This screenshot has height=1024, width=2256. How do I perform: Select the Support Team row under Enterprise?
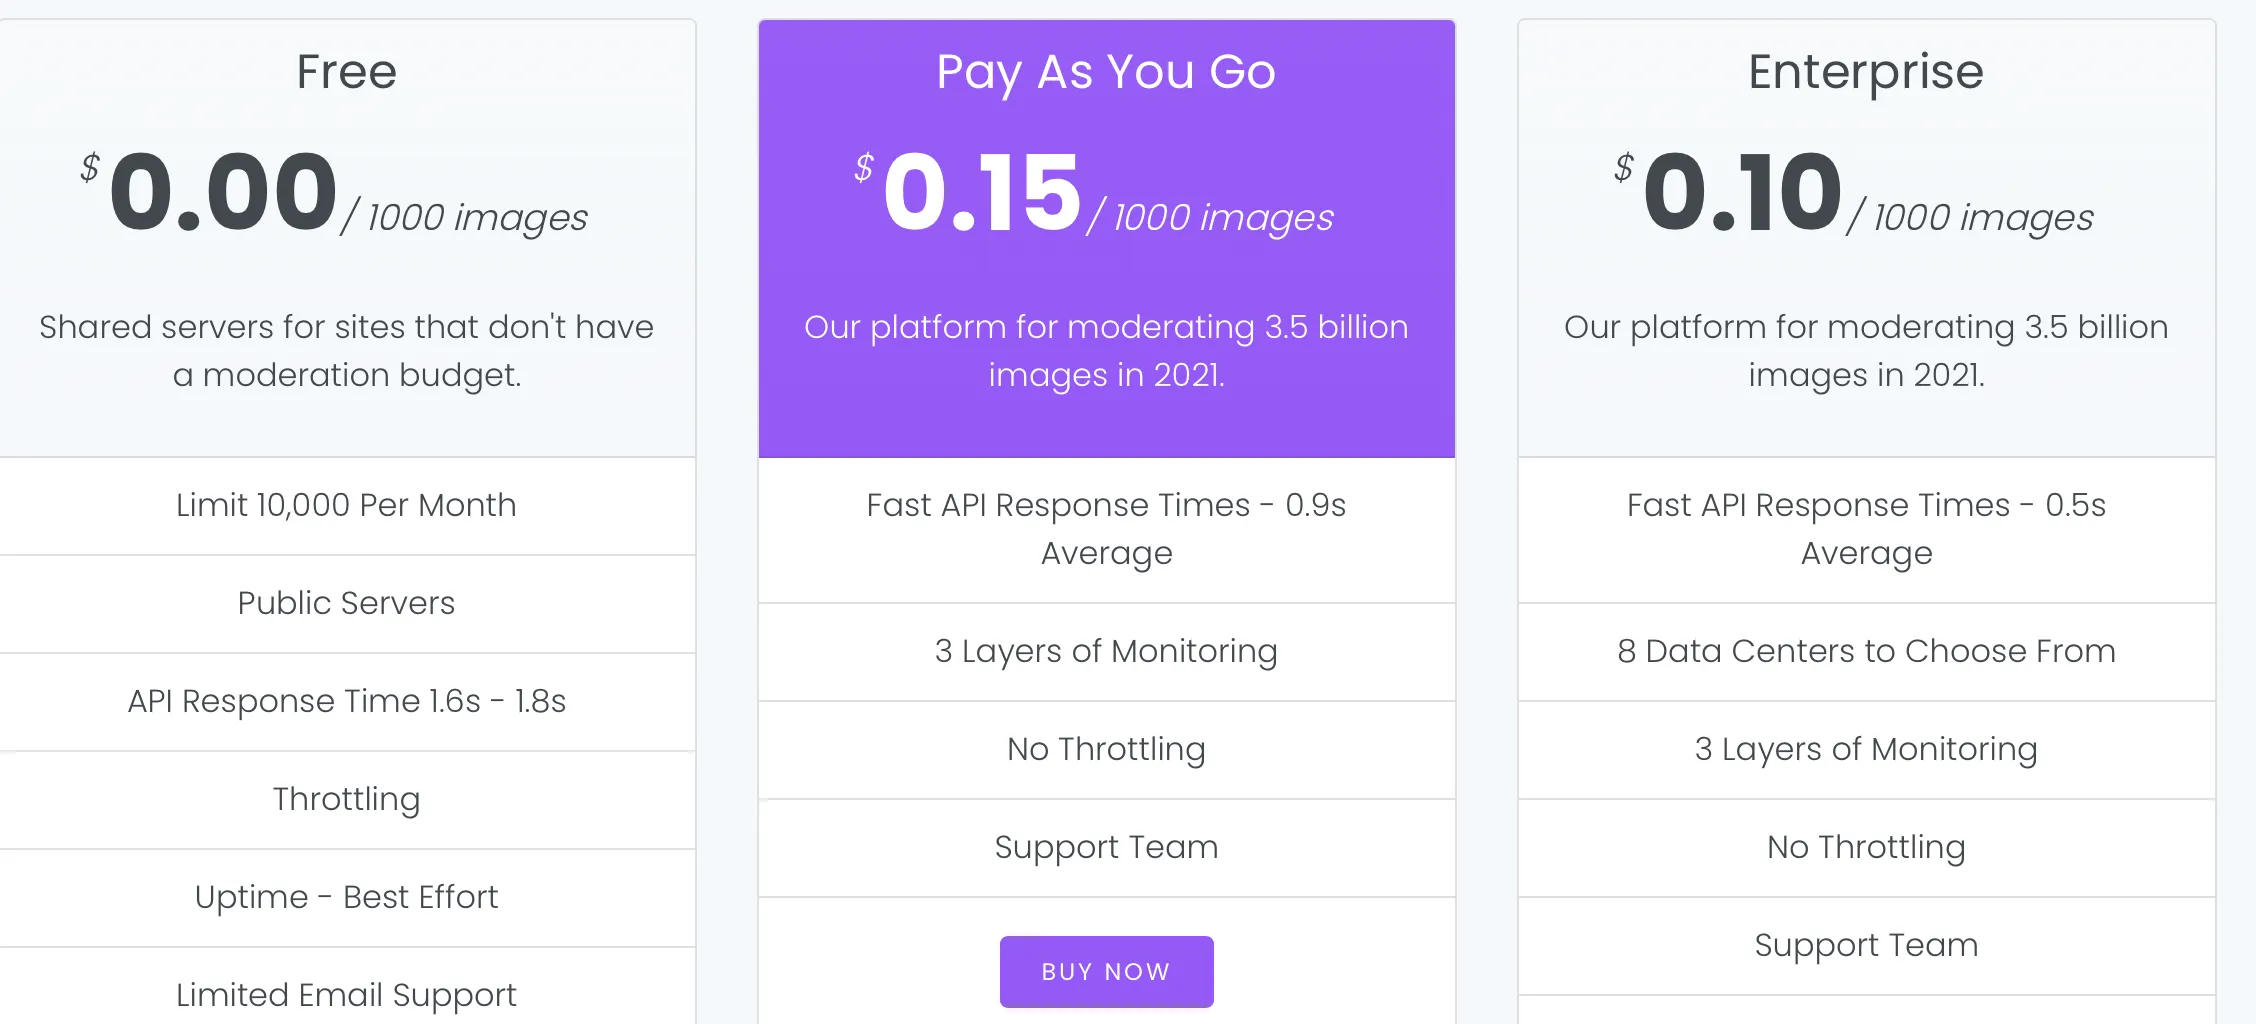[1865, 945]
